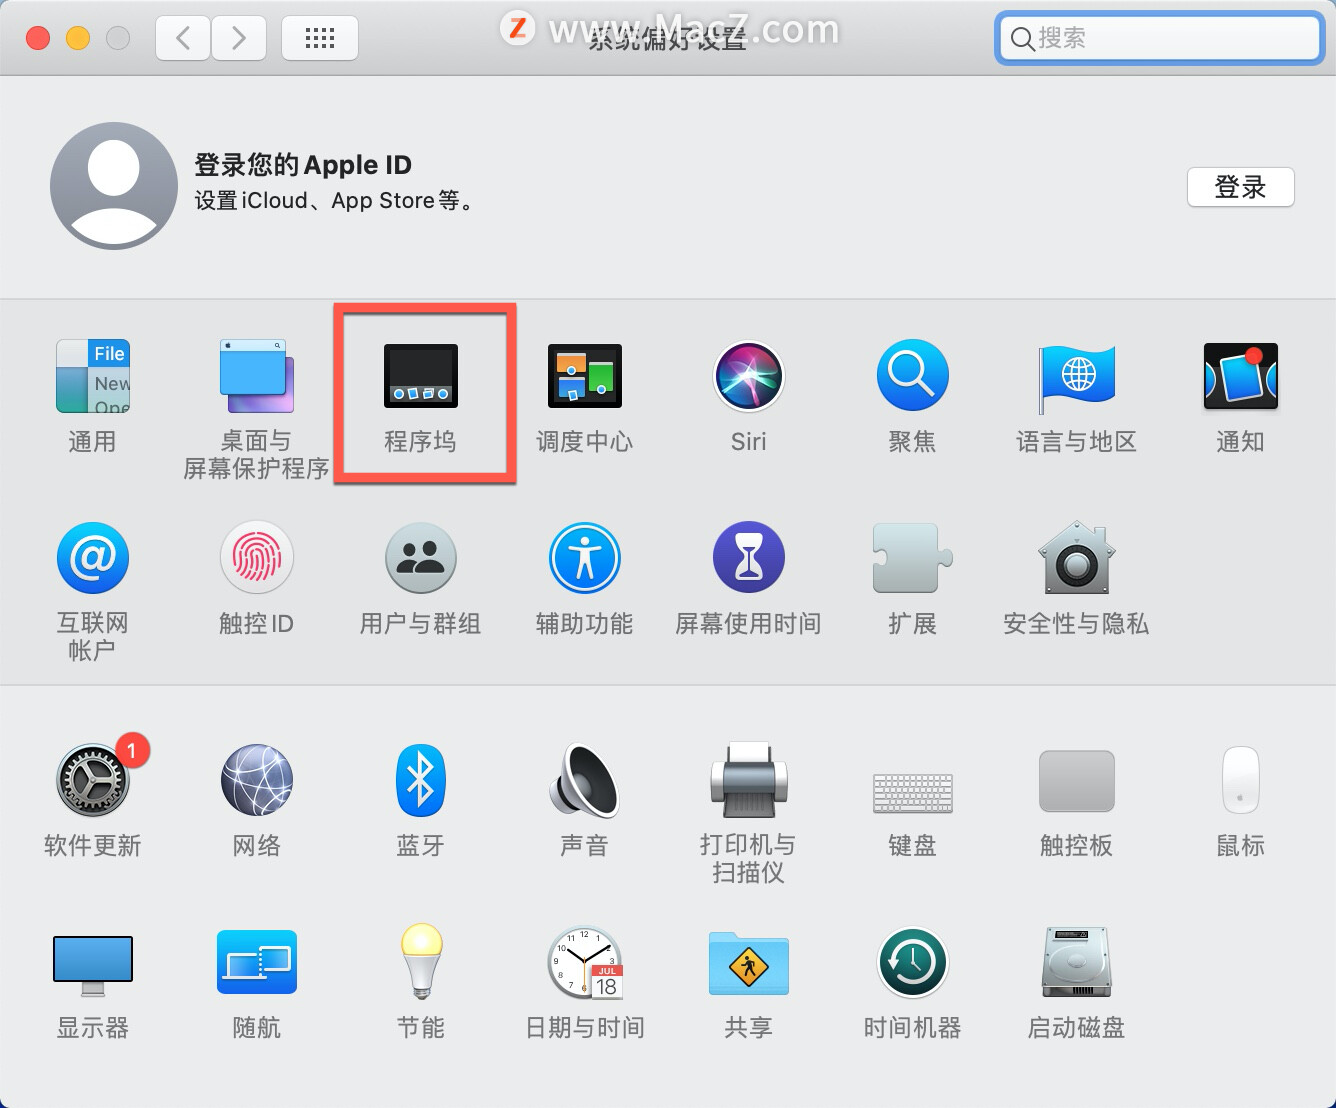Click the 登录 sign-in button
1336x1108 pixels.
[x=1240, y=187]
